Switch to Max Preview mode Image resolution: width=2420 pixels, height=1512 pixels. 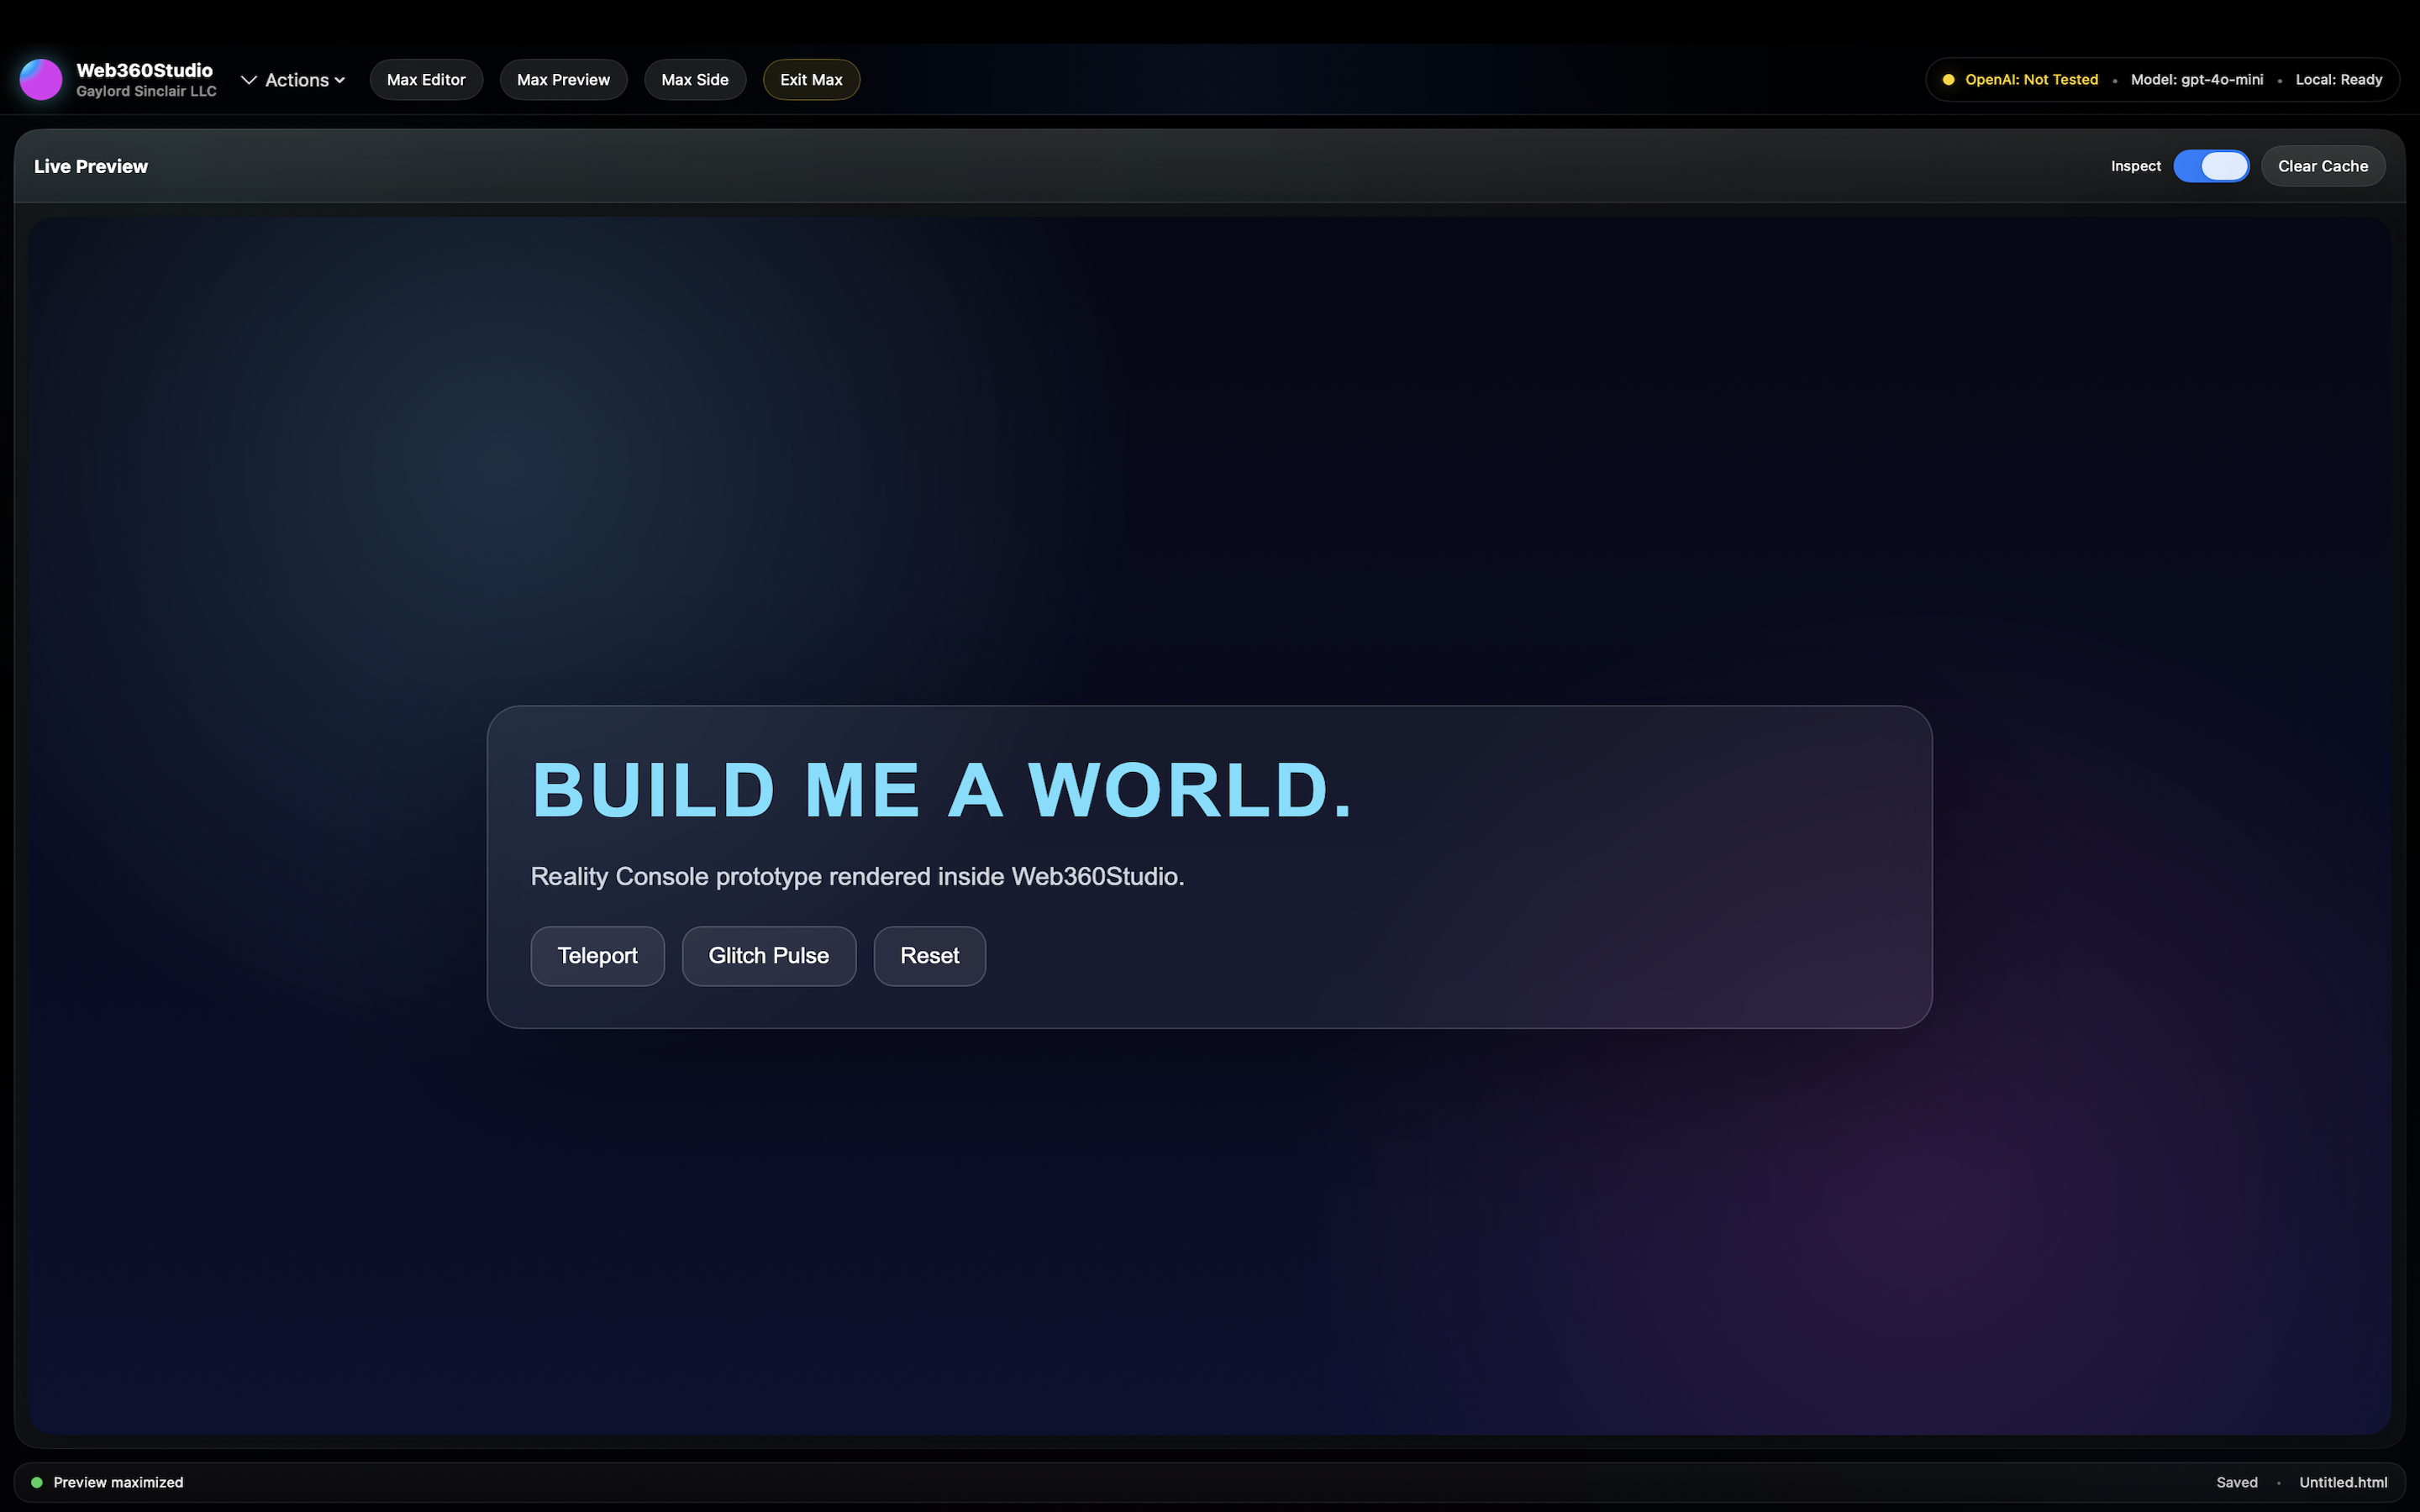point(563,79)
